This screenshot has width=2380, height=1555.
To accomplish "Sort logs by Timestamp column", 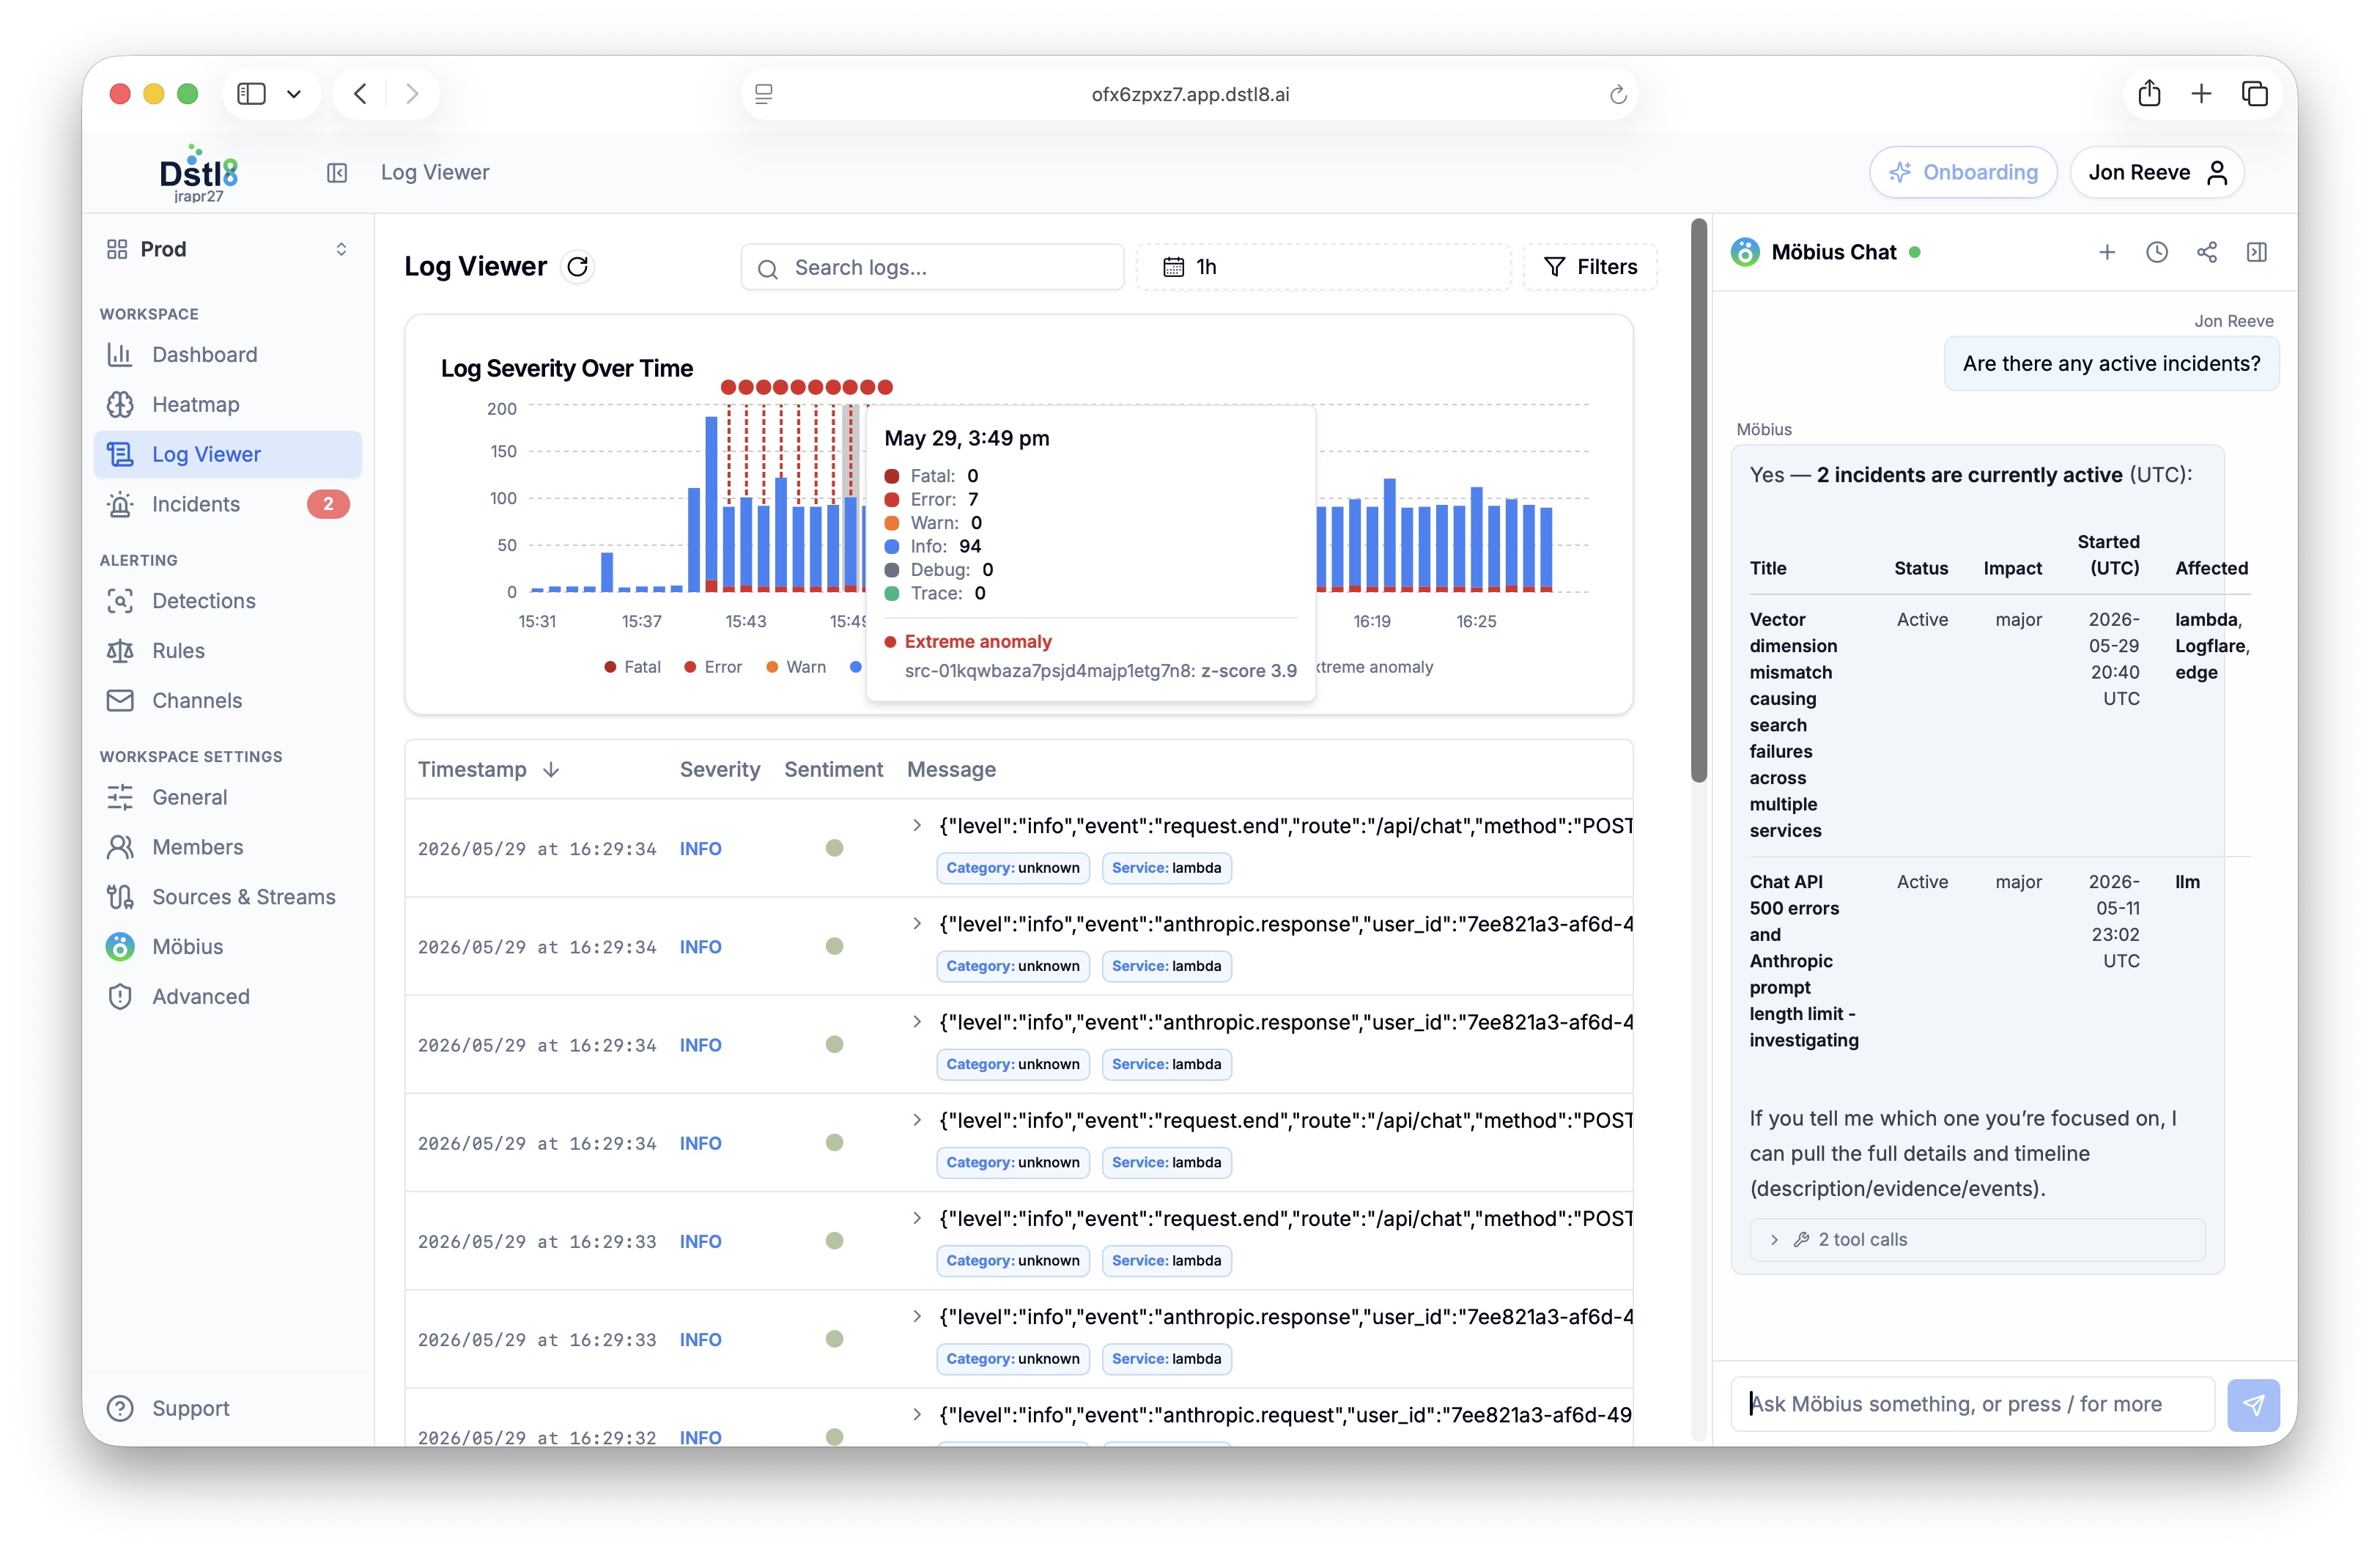I will click(488, 769).
